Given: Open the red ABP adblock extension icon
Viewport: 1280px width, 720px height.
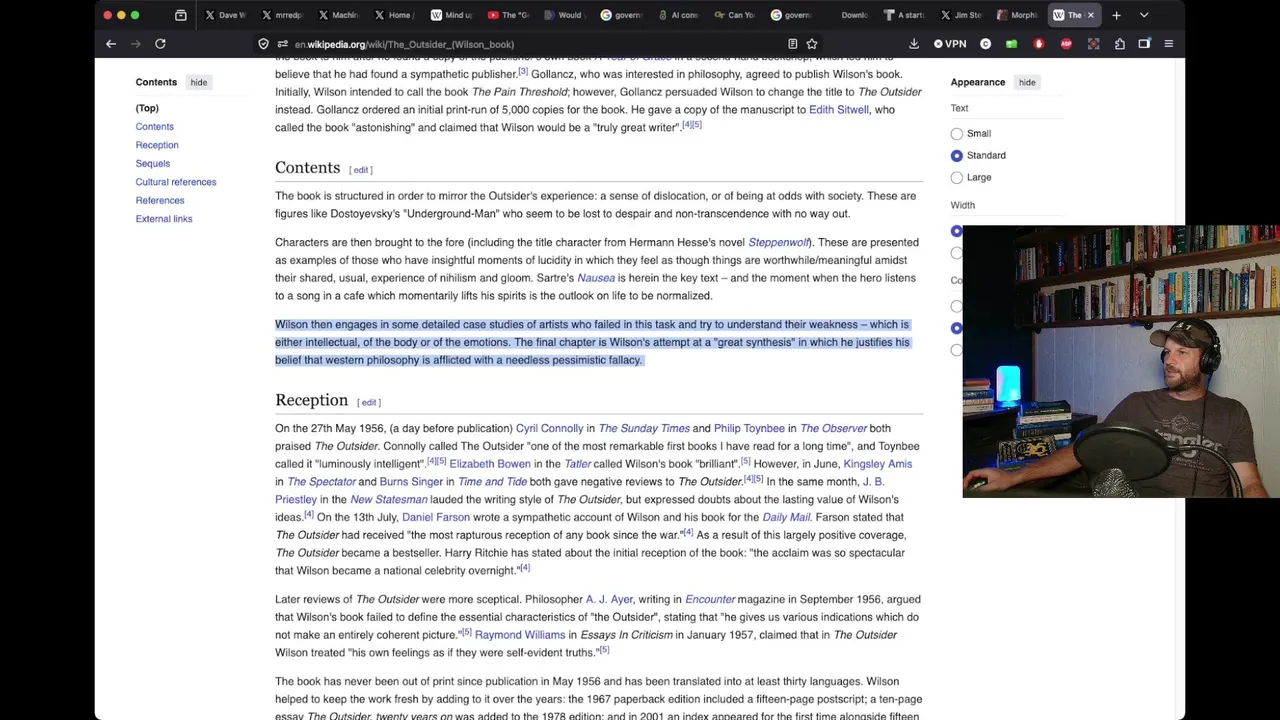Looking at the screenshot, I should [1066, 44].
